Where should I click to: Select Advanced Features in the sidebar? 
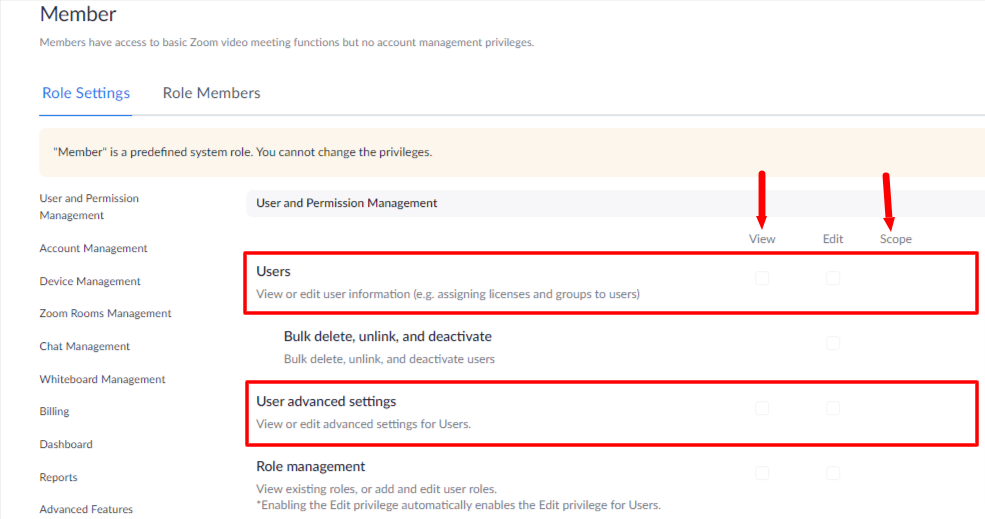(86, 509)
